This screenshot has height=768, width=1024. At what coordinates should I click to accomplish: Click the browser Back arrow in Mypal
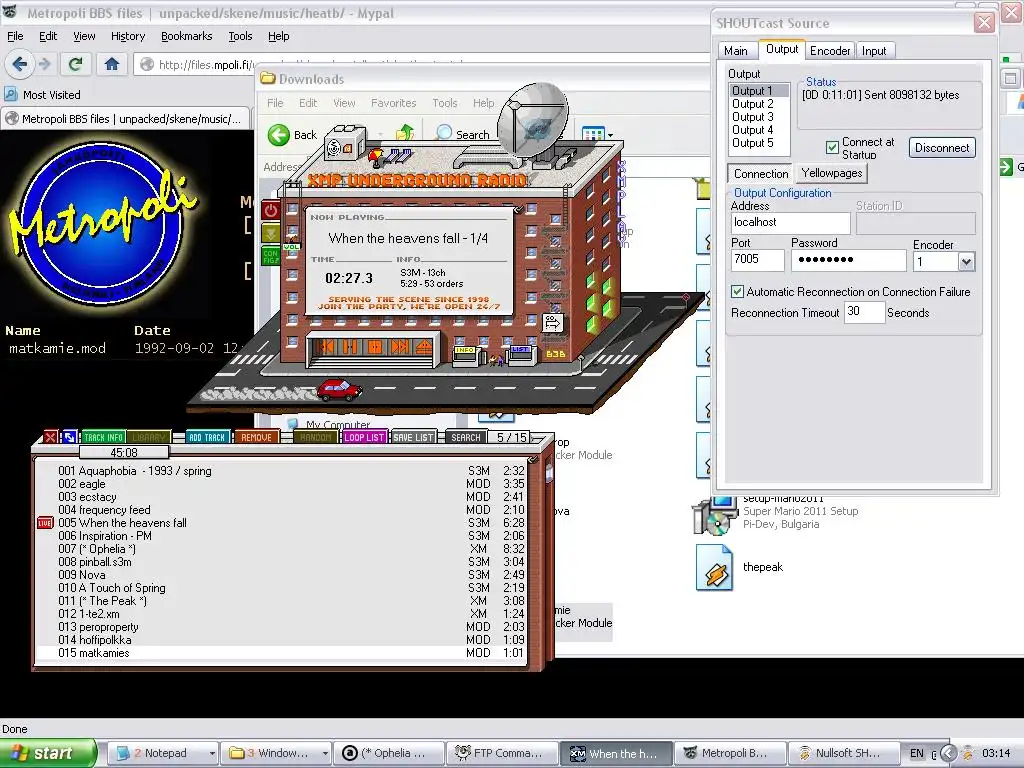(20, 64)
